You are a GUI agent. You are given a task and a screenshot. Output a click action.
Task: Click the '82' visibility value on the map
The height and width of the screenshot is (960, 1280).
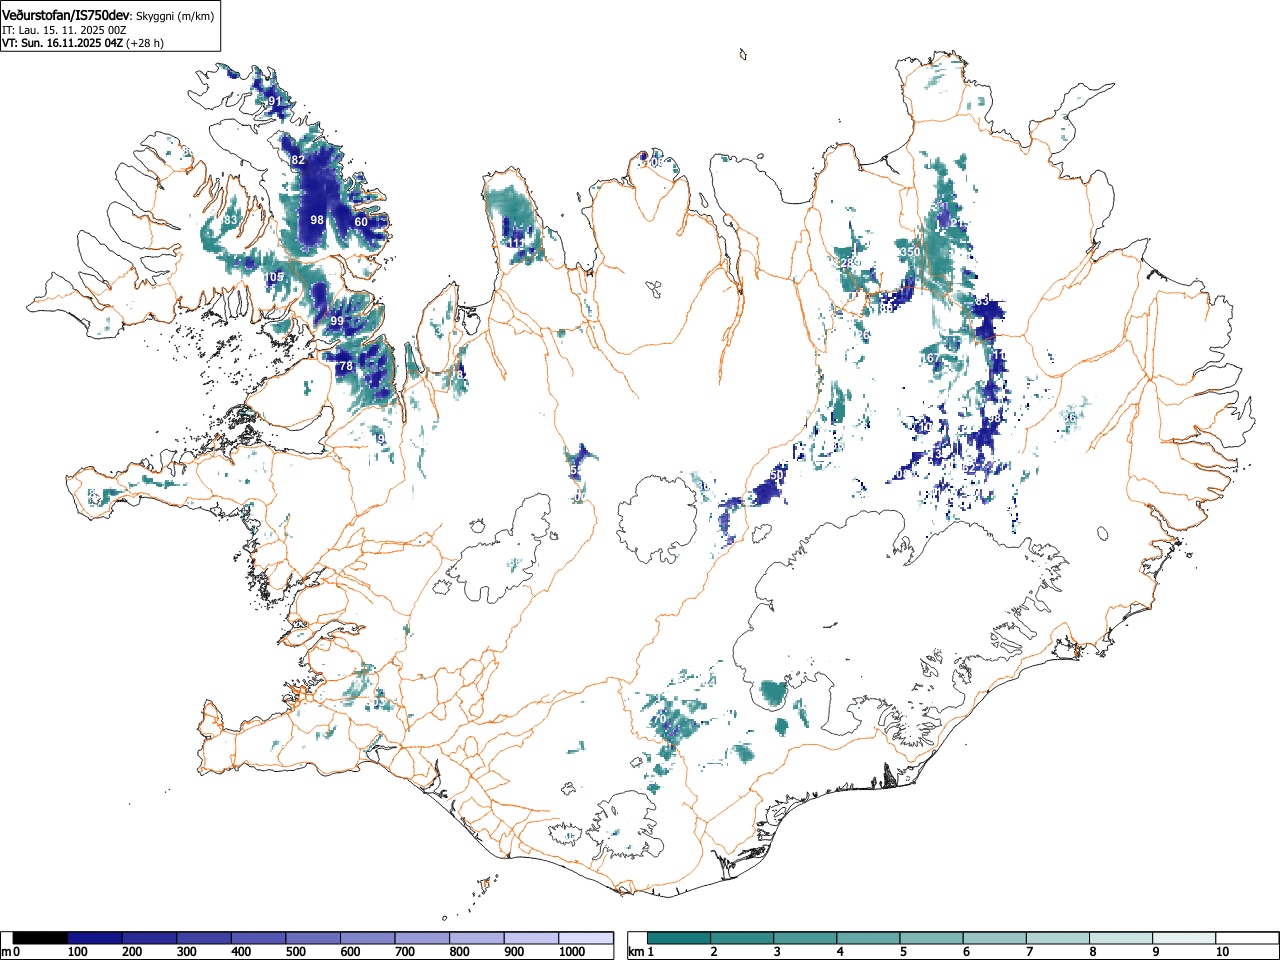(298, 160)
